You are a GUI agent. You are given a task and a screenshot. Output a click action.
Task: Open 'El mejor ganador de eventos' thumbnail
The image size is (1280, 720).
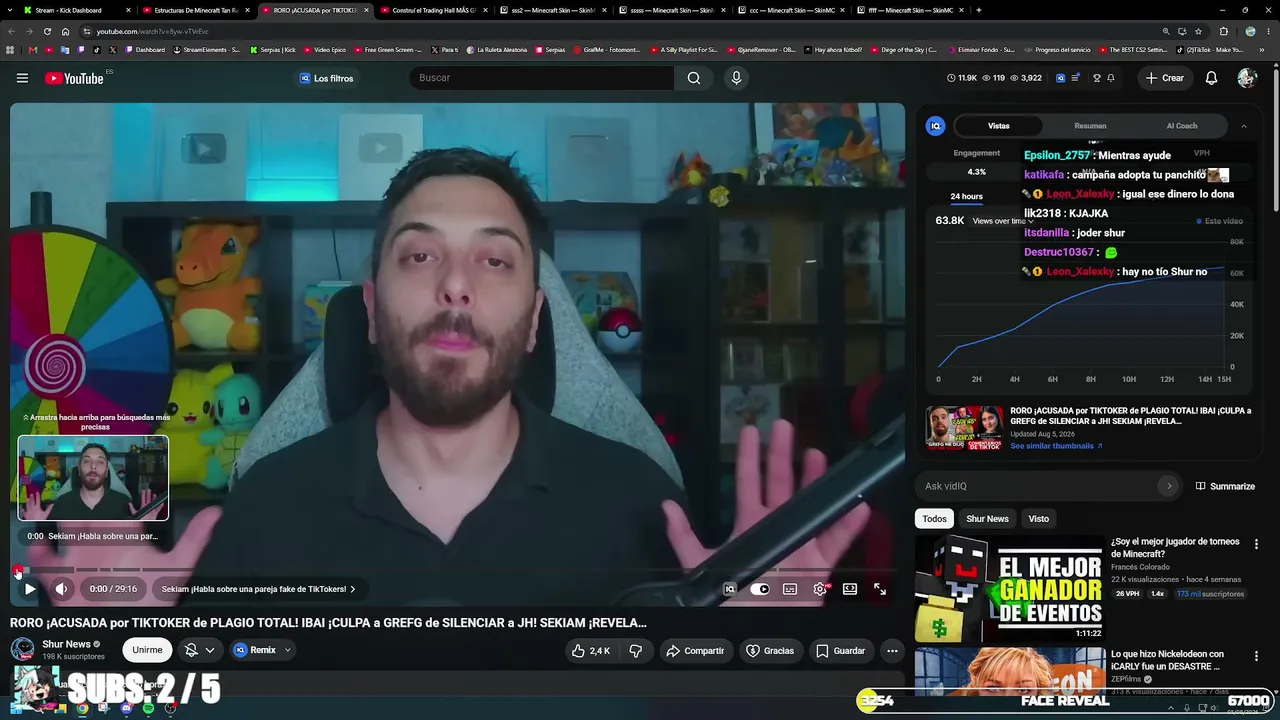tap(1008, 587)
